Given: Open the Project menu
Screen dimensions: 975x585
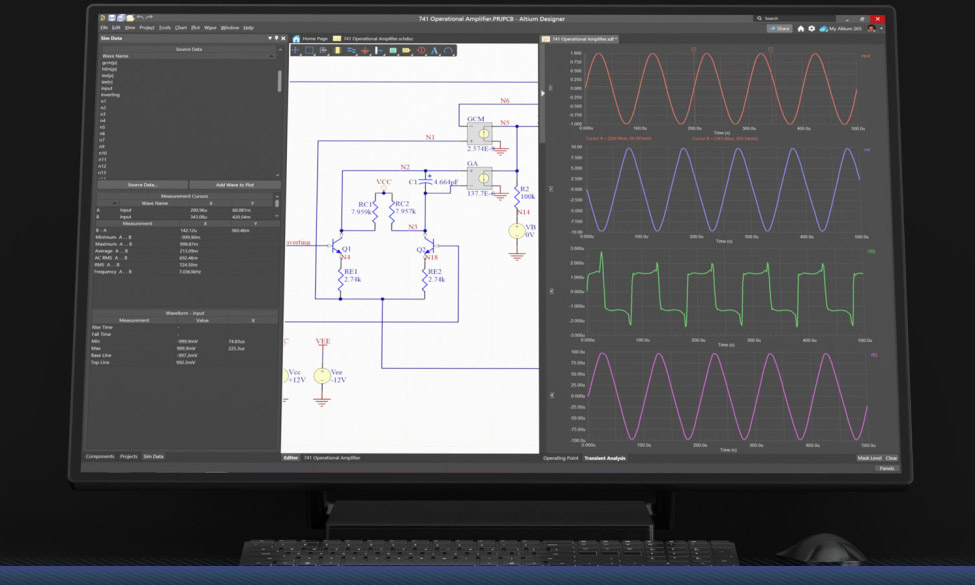Looking at the screenshot, I should coord(147,28).
